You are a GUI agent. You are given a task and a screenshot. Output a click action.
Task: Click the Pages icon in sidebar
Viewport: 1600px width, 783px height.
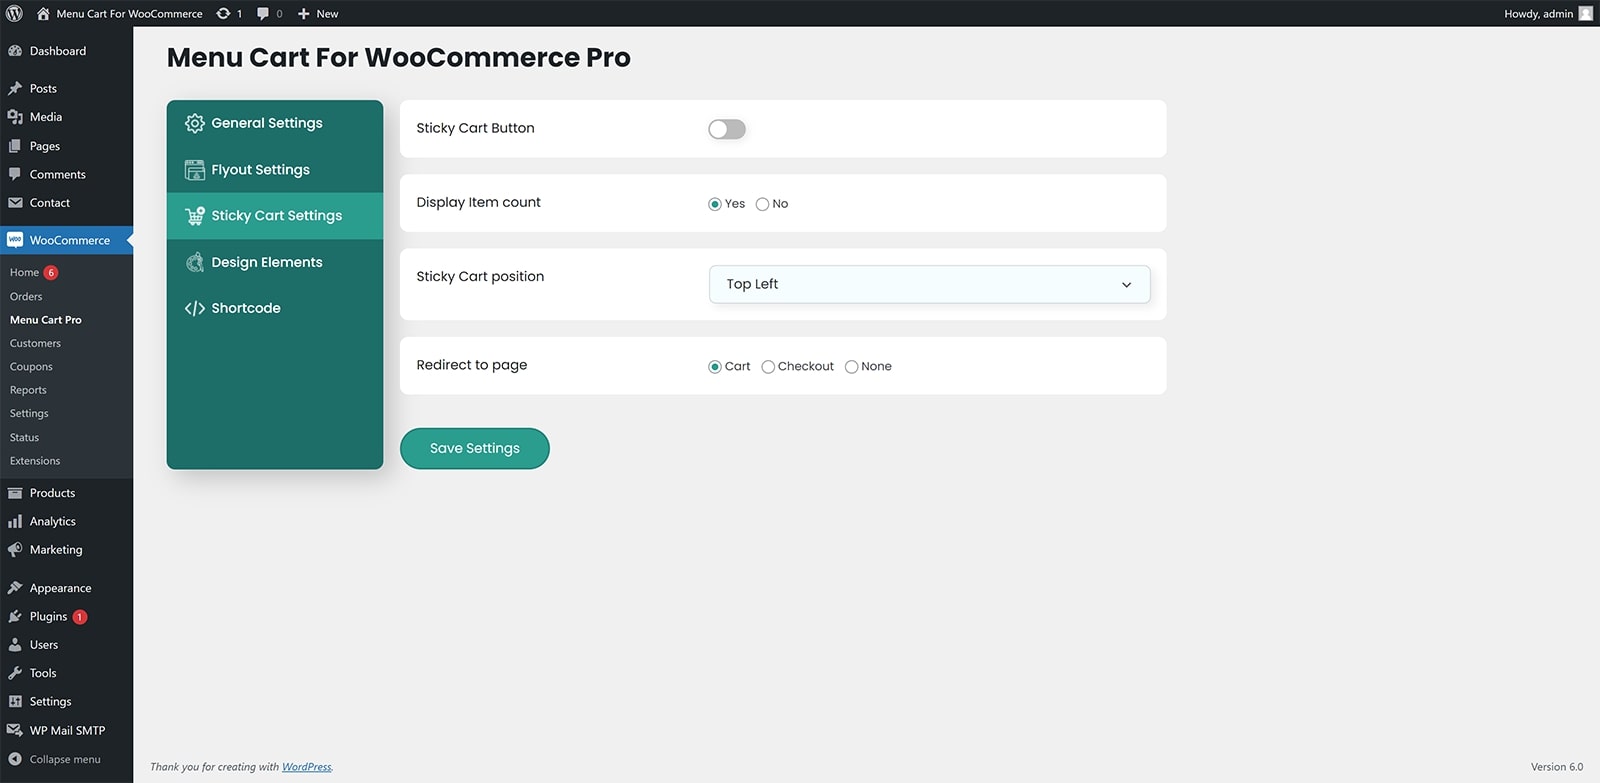pyautogui.click(x=15, y=146)
